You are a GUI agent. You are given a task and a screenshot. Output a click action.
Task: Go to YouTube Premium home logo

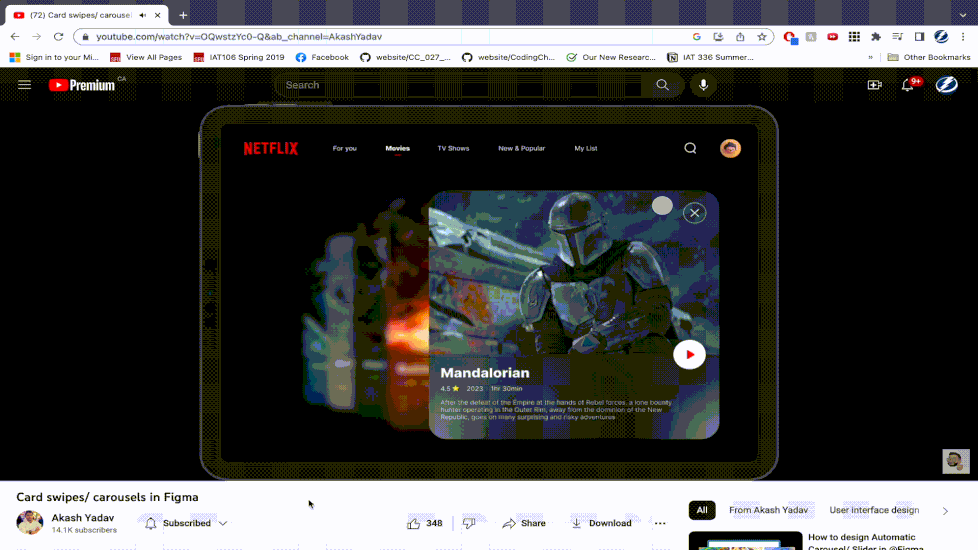(x=82, y=85)
